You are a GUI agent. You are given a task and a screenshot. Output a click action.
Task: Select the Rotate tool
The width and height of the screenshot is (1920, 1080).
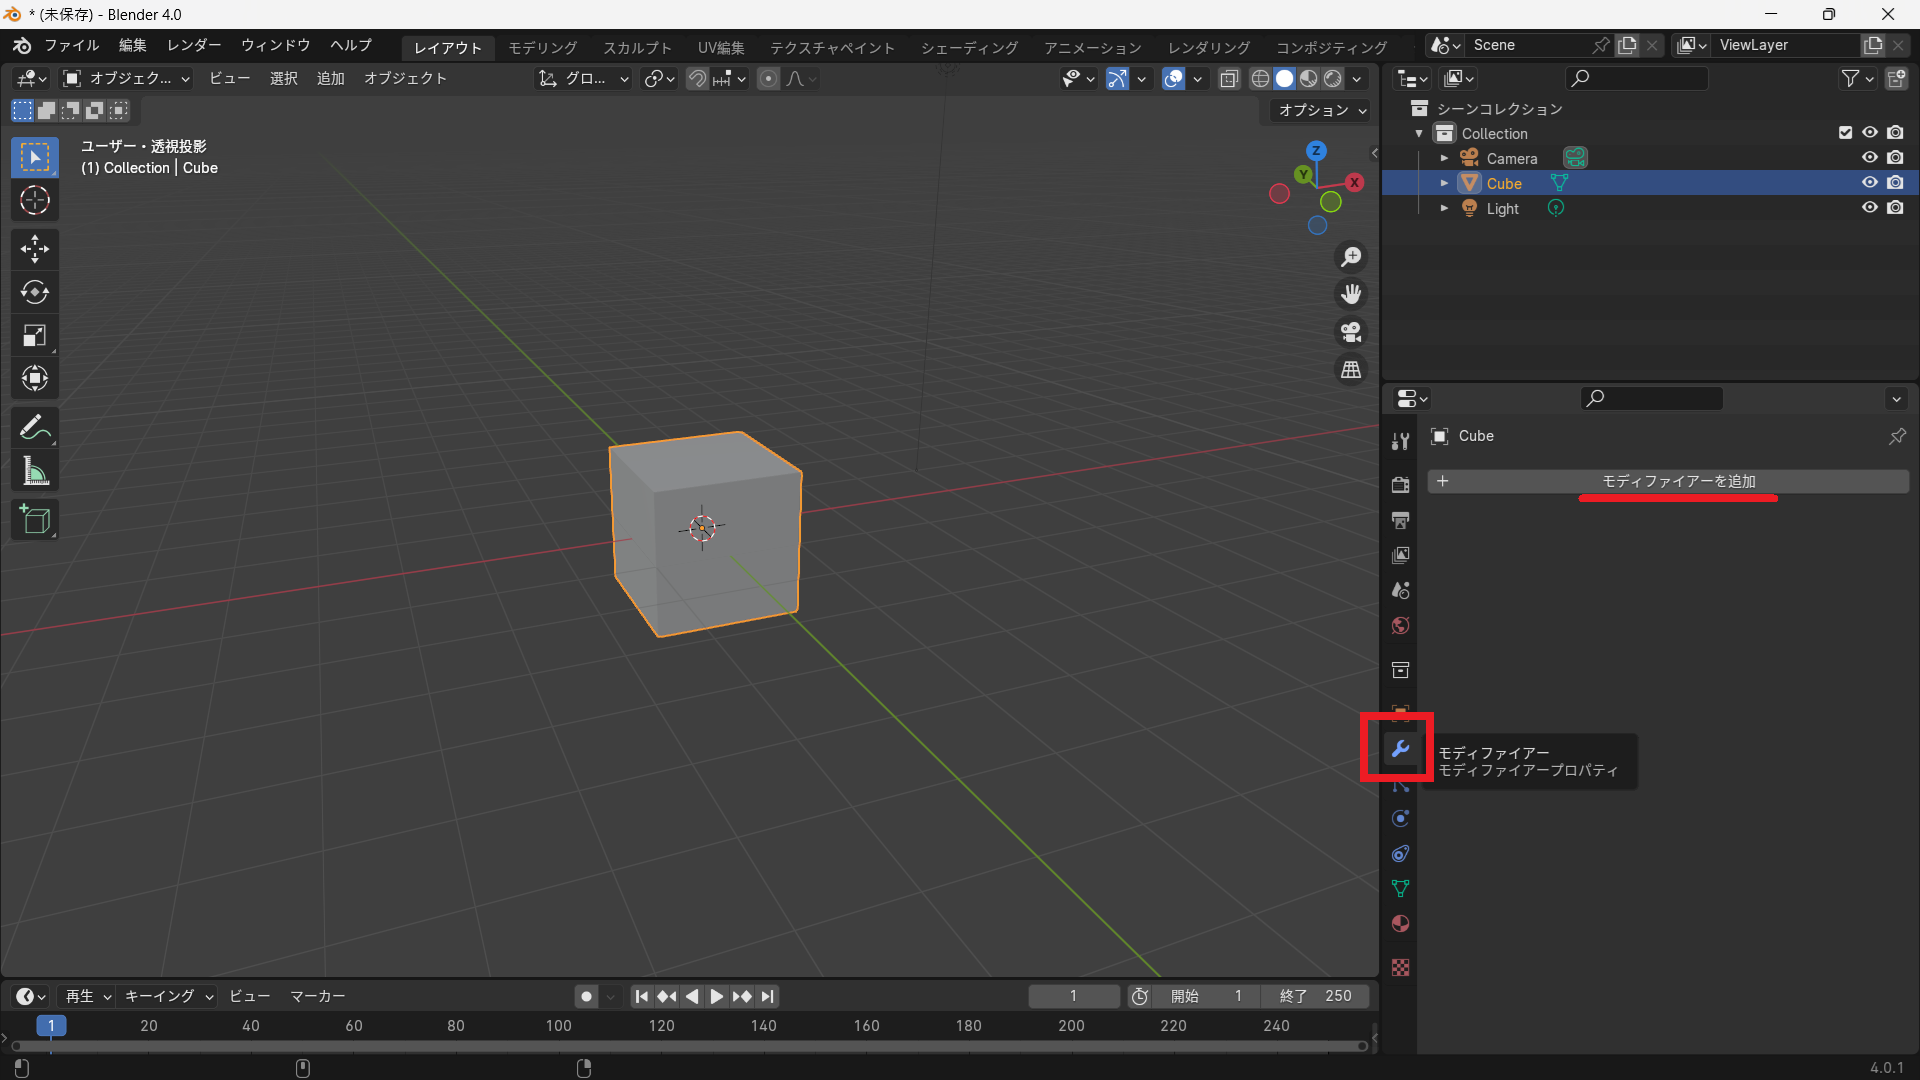click(x=35, y=292)
